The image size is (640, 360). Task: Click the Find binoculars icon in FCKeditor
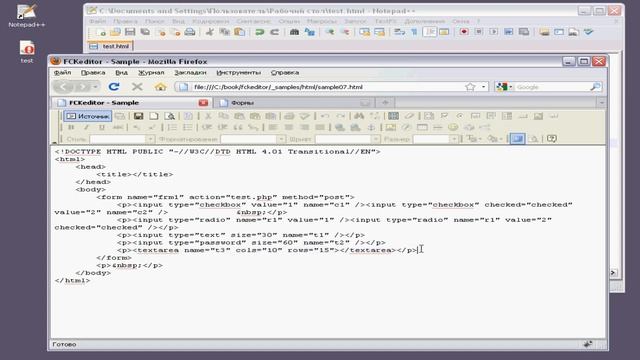coord(359,116)
